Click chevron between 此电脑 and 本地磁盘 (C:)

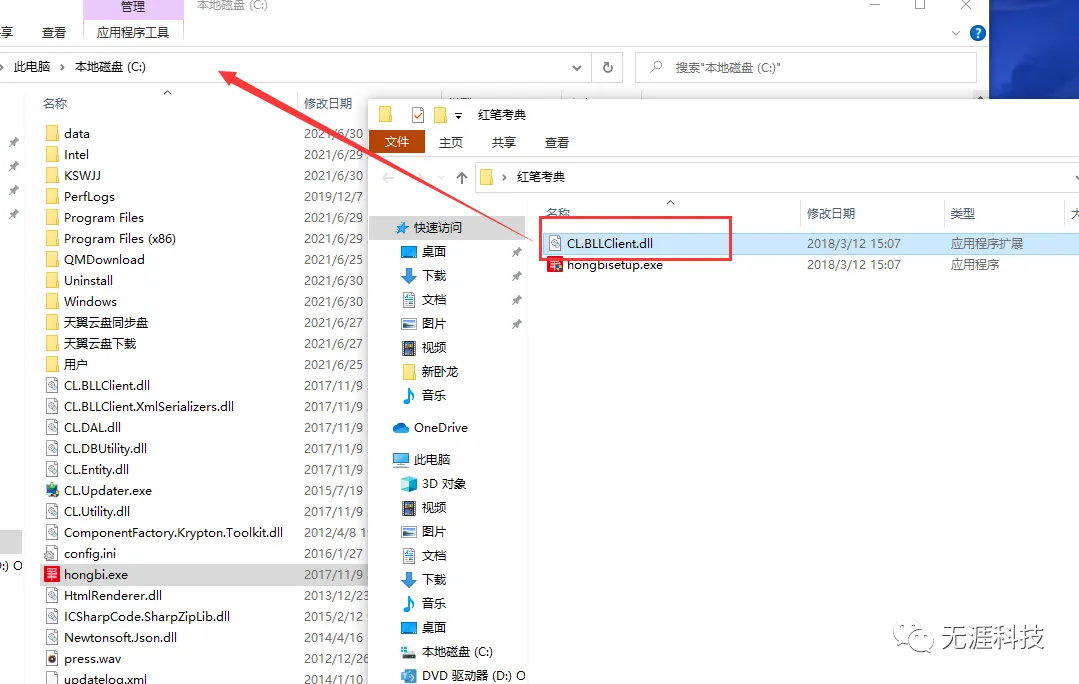coord(62,67)
